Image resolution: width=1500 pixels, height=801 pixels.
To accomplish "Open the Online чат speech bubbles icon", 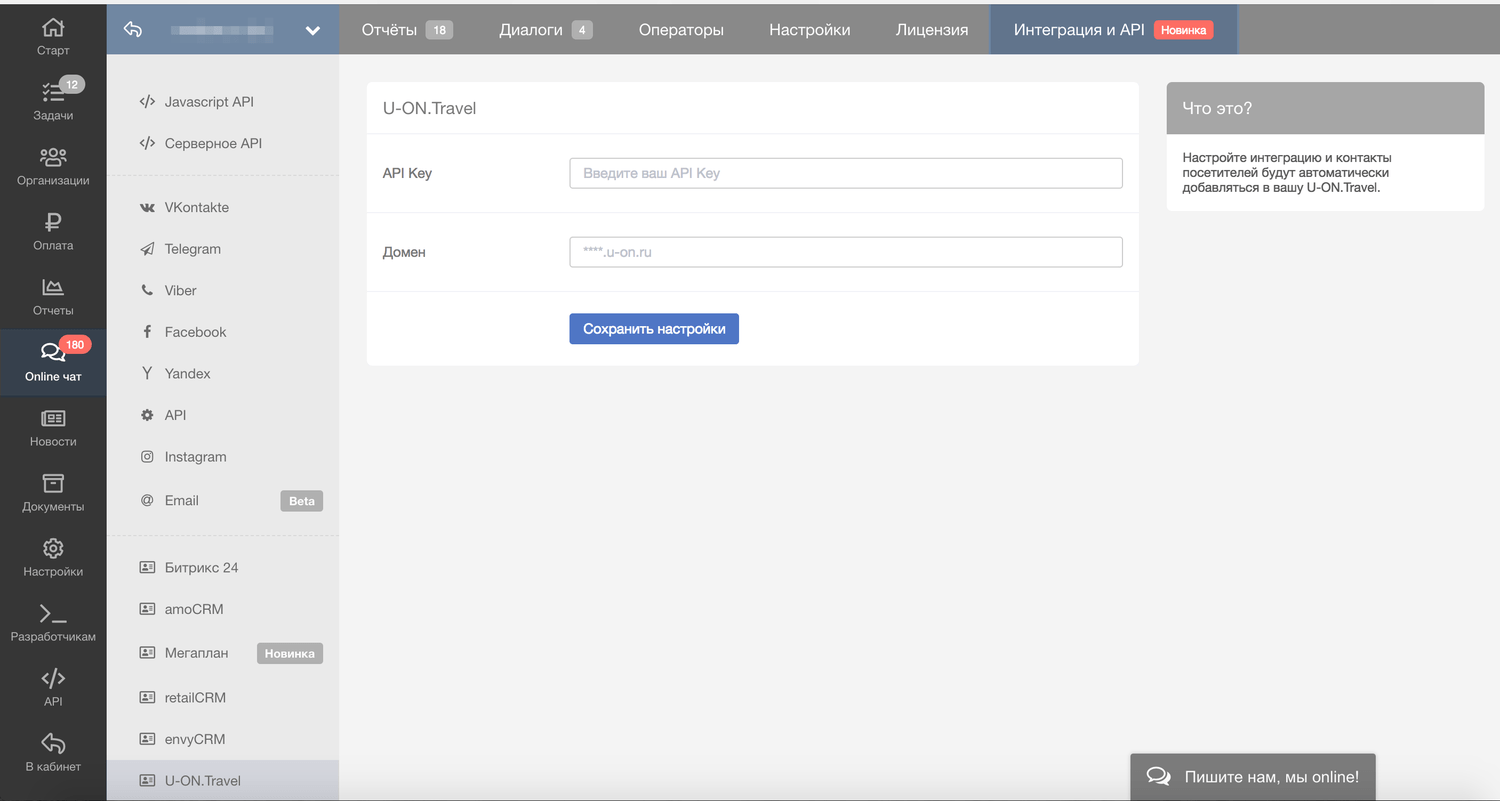I will (x=53, y=352).
